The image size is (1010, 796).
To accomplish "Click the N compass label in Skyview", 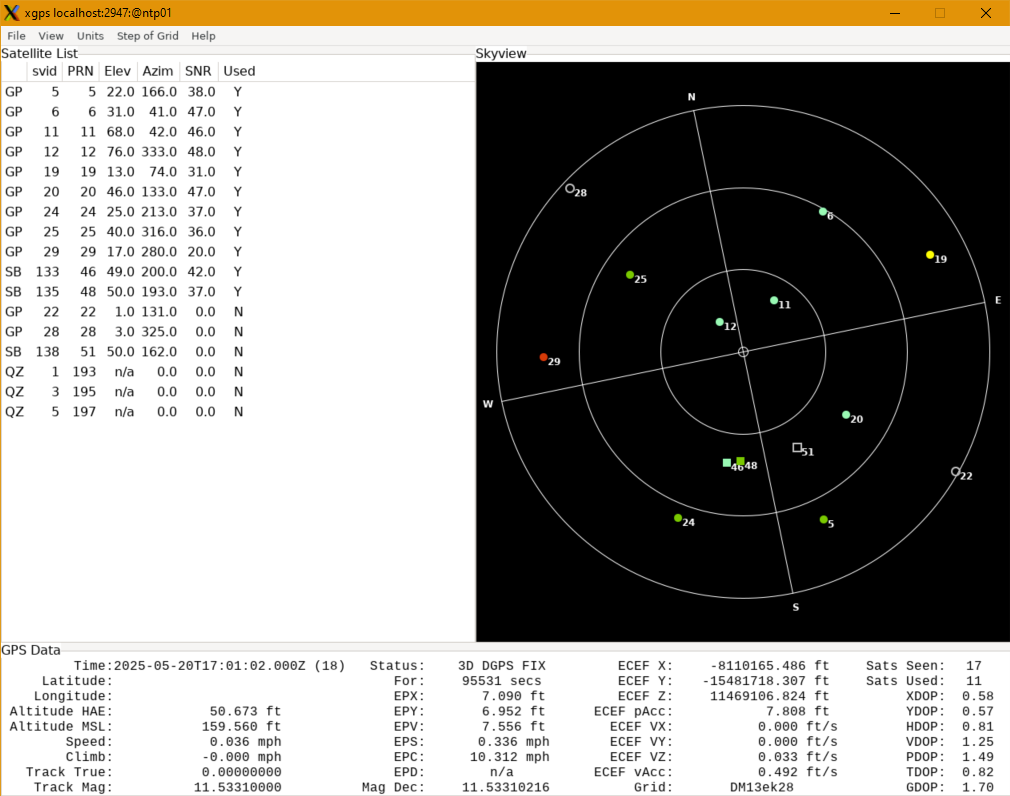I will [x=691, y=97].
